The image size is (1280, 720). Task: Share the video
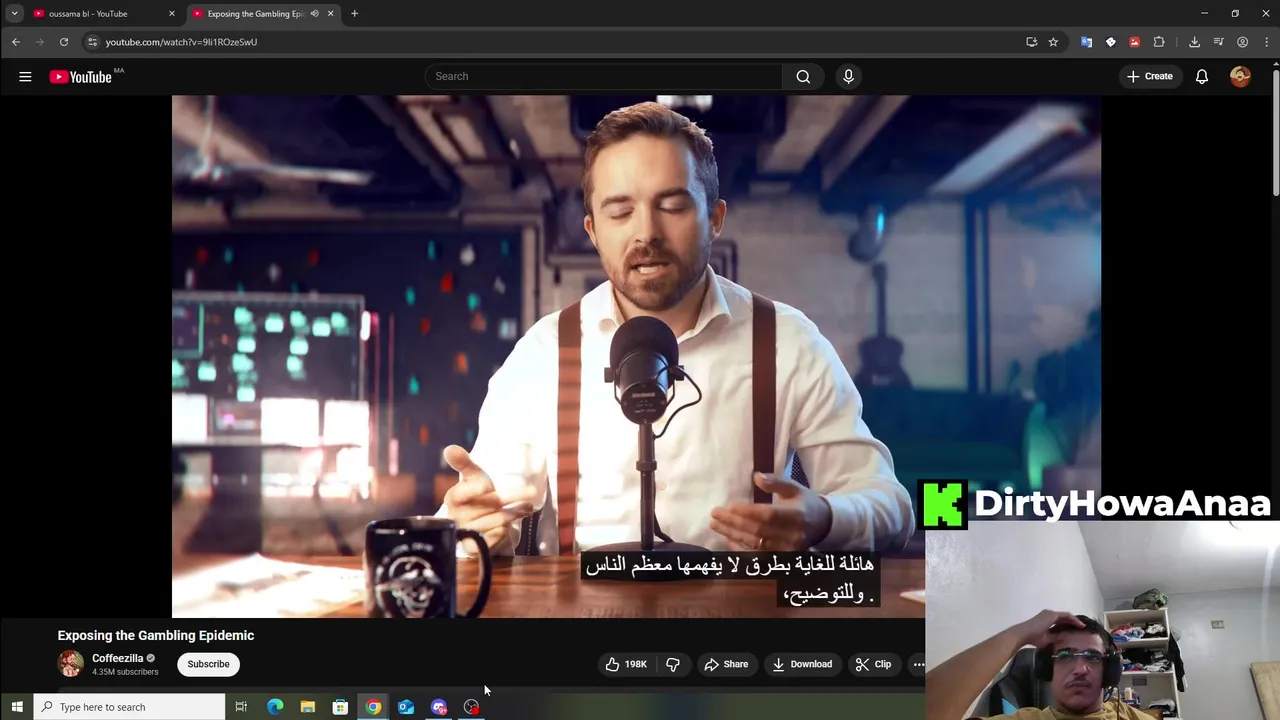(x=726, y=664)
